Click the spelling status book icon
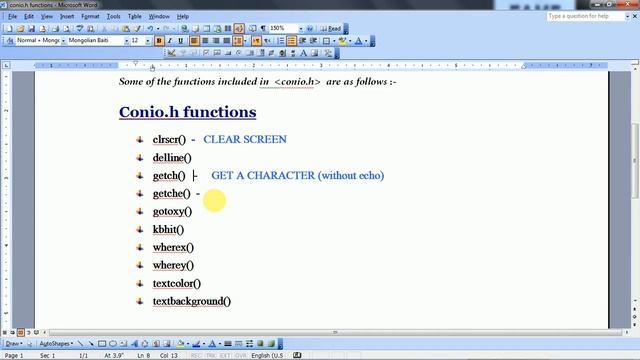 (x=297, y=356)
